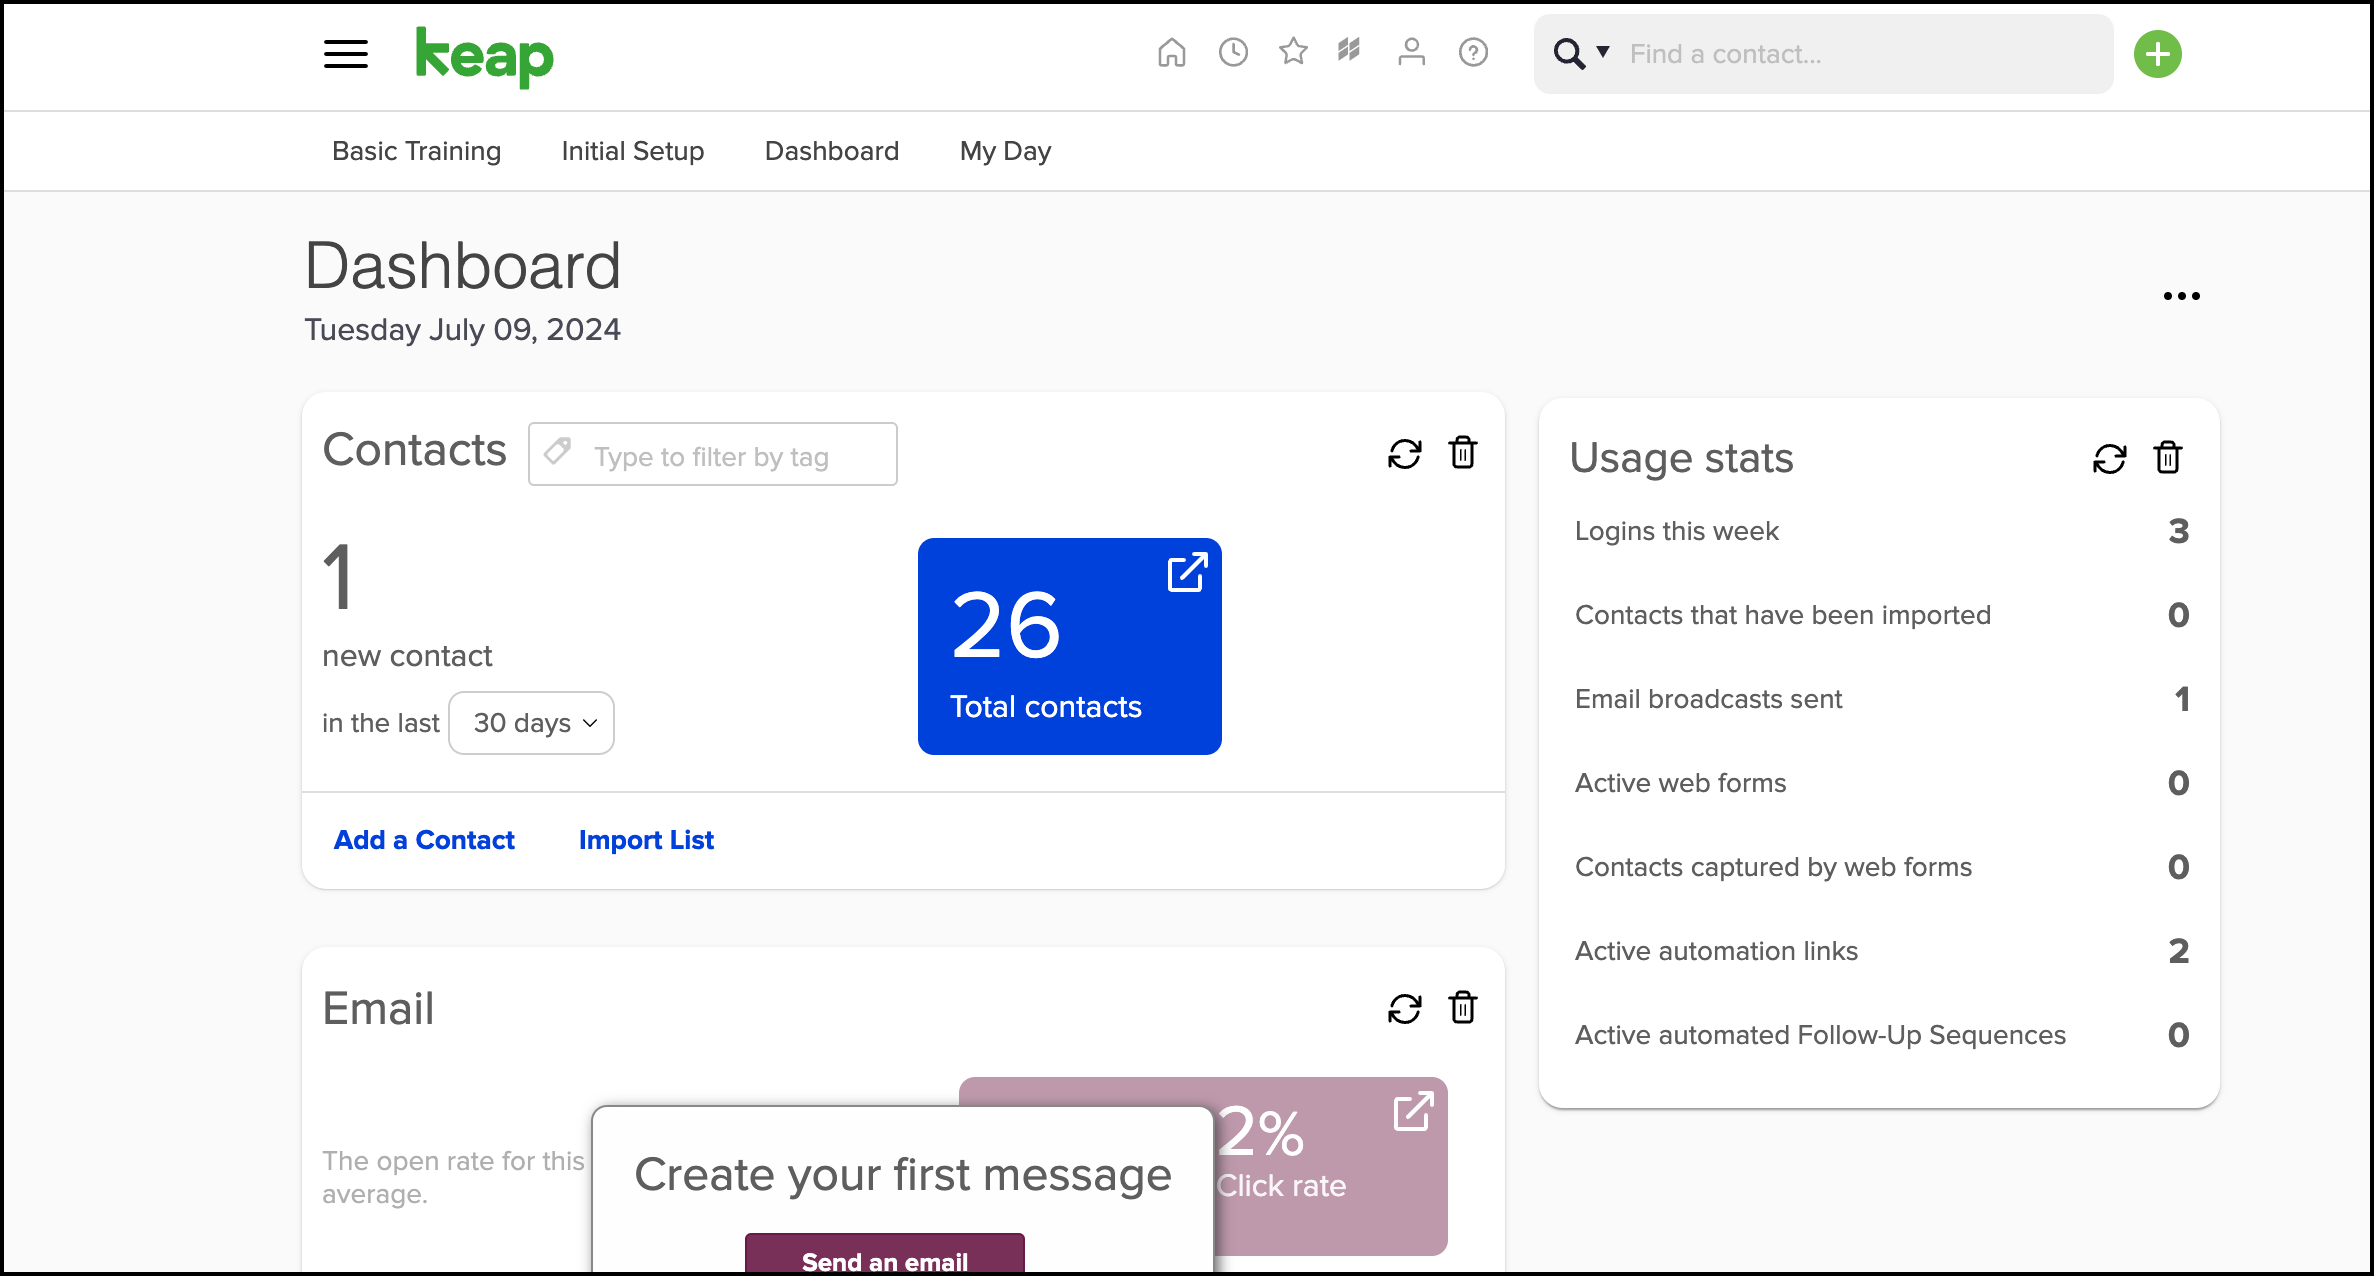
Task: Click the green plus add button
Action: pos(2157,54)
